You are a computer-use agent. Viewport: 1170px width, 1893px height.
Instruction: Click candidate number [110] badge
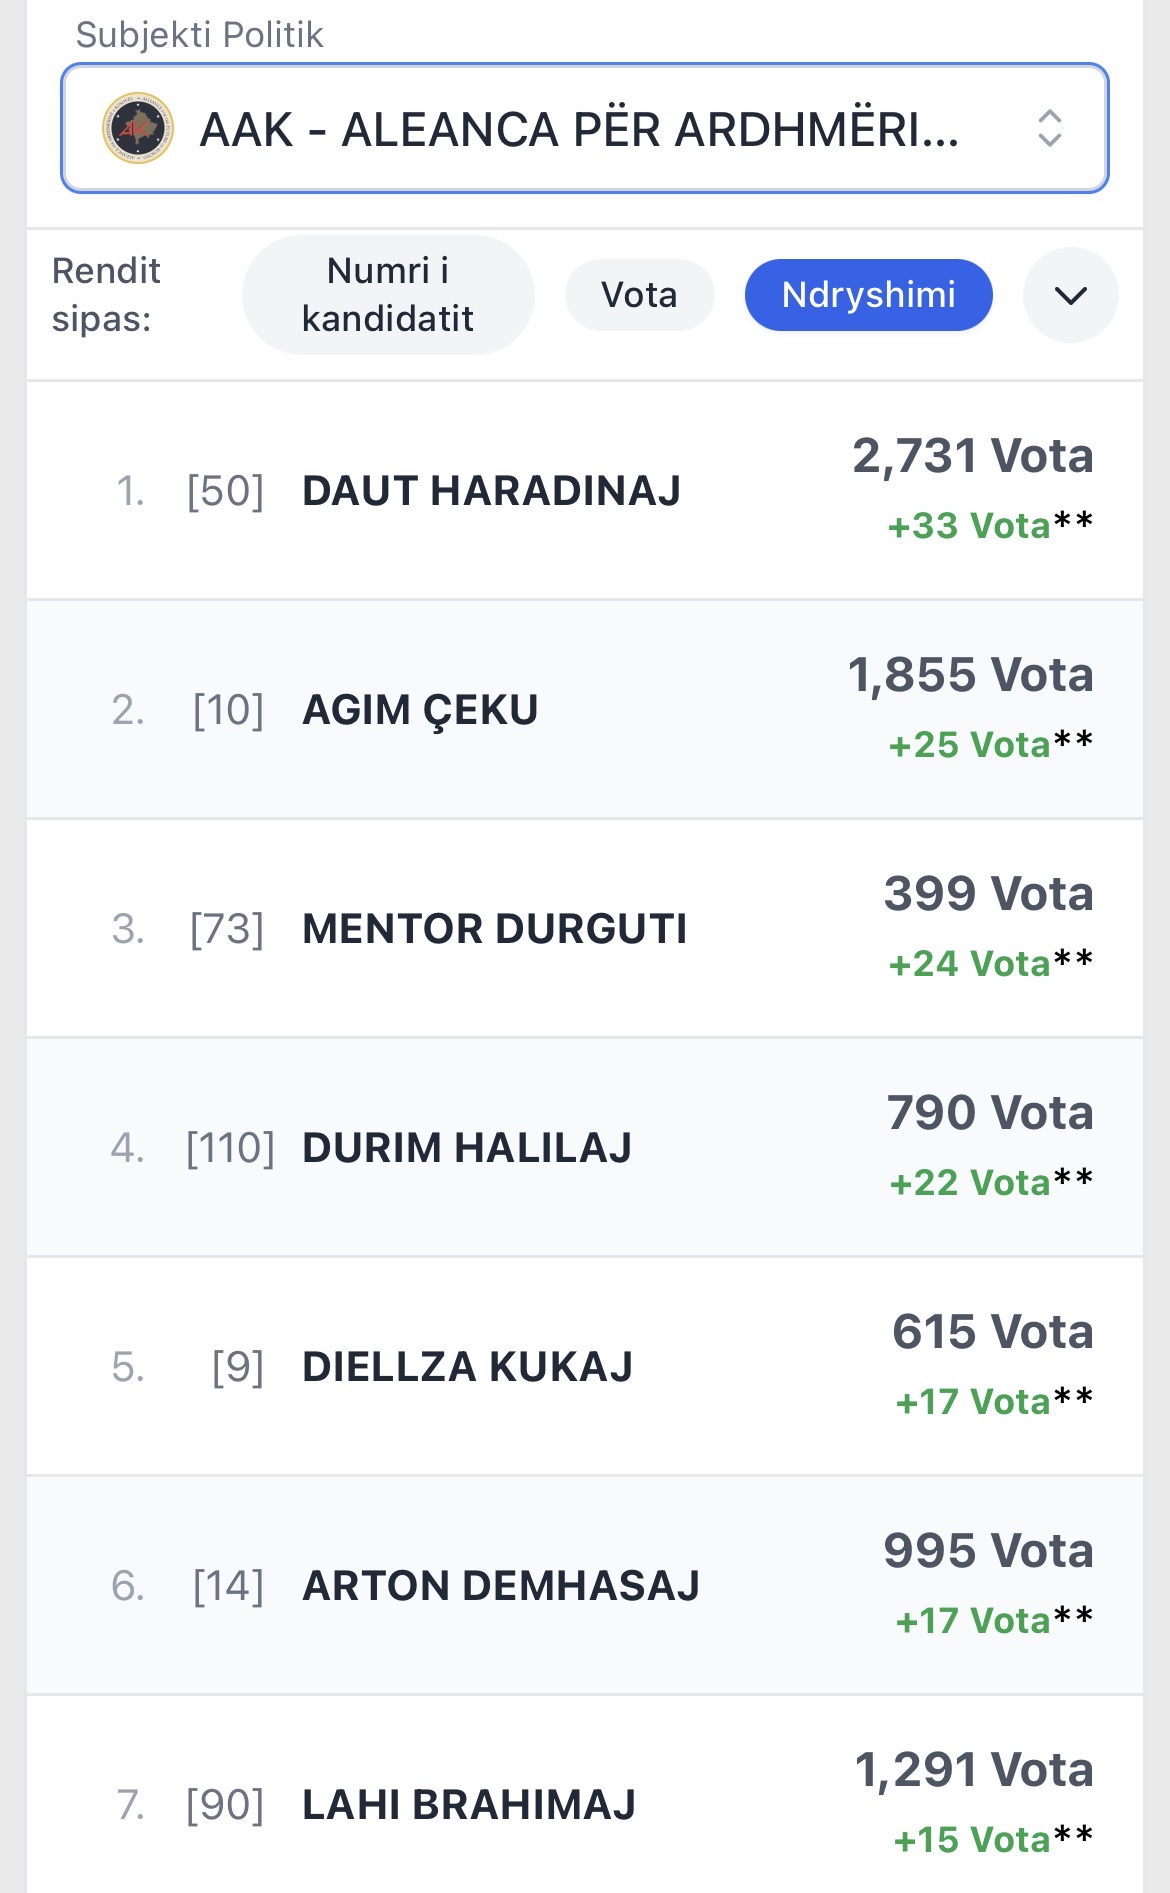click(230, 1148)
